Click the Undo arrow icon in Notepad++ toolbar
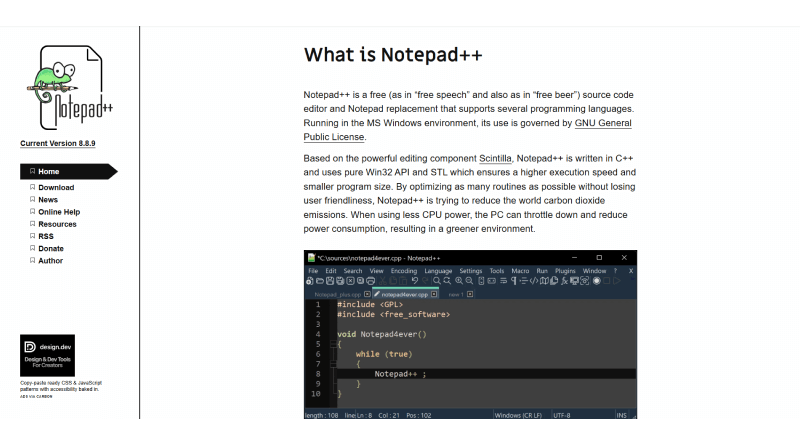800x445 pixels. [415, 281]
